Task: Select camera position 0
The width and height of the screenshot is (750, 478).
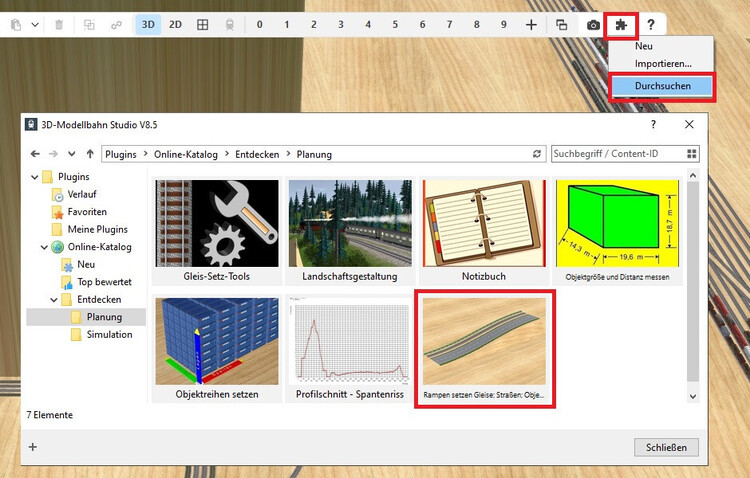Action: click(259, 24)
